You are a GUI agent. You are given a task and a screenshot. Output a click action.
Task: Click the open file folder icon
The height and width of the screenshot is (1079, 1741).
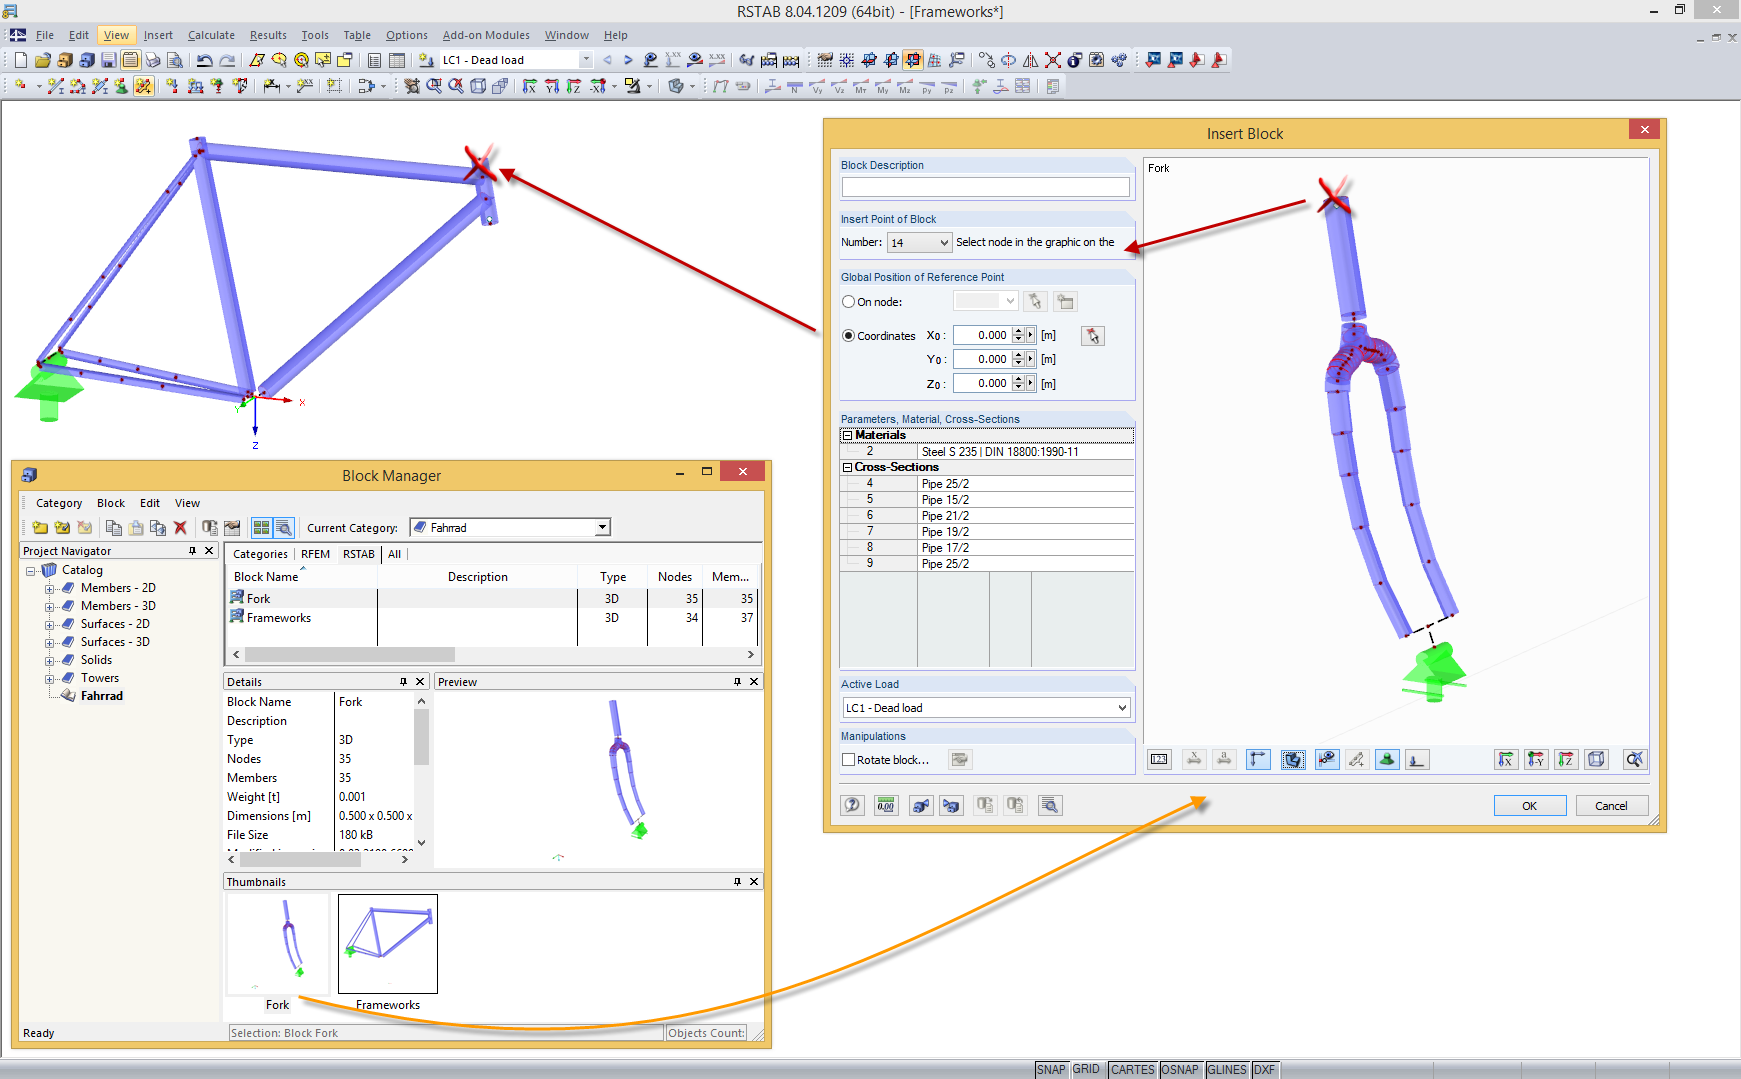[43, 60]
